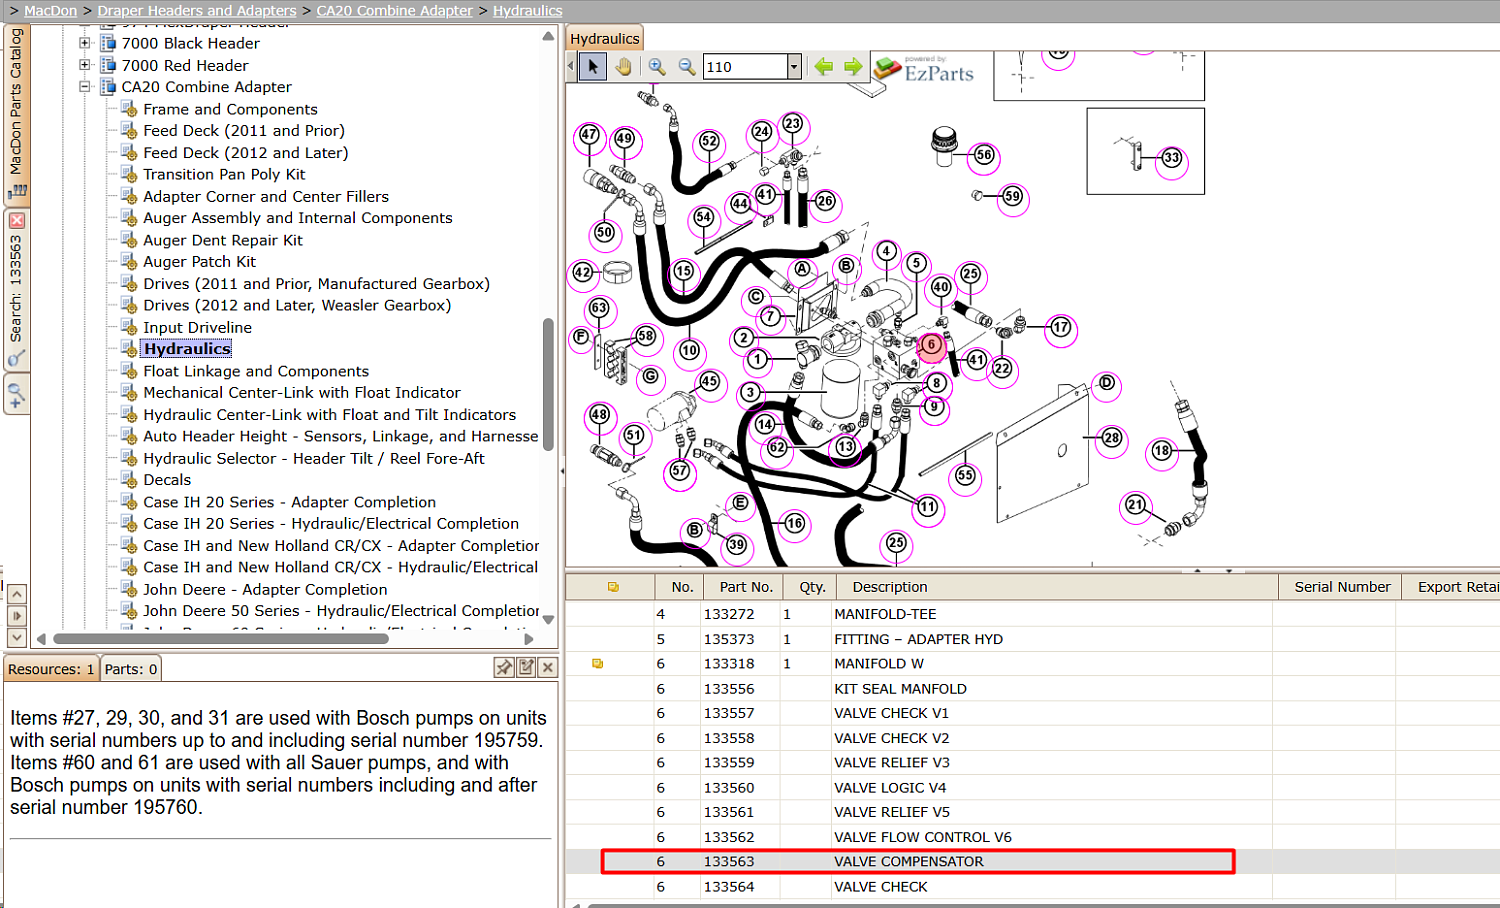Open a new search with the magnifier-plus icon

16,394
